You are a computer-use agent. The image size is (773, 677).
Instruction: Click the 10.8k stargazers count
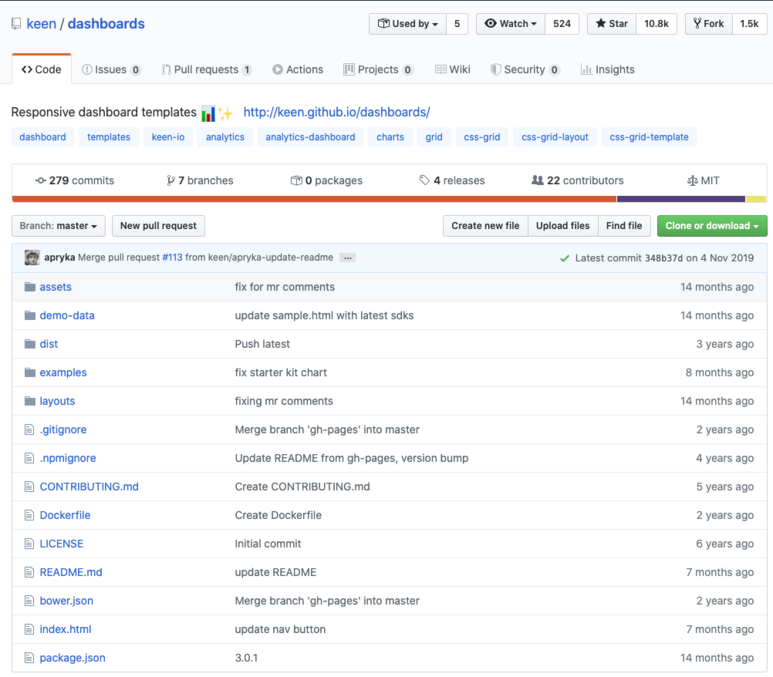tap(657, 24)
